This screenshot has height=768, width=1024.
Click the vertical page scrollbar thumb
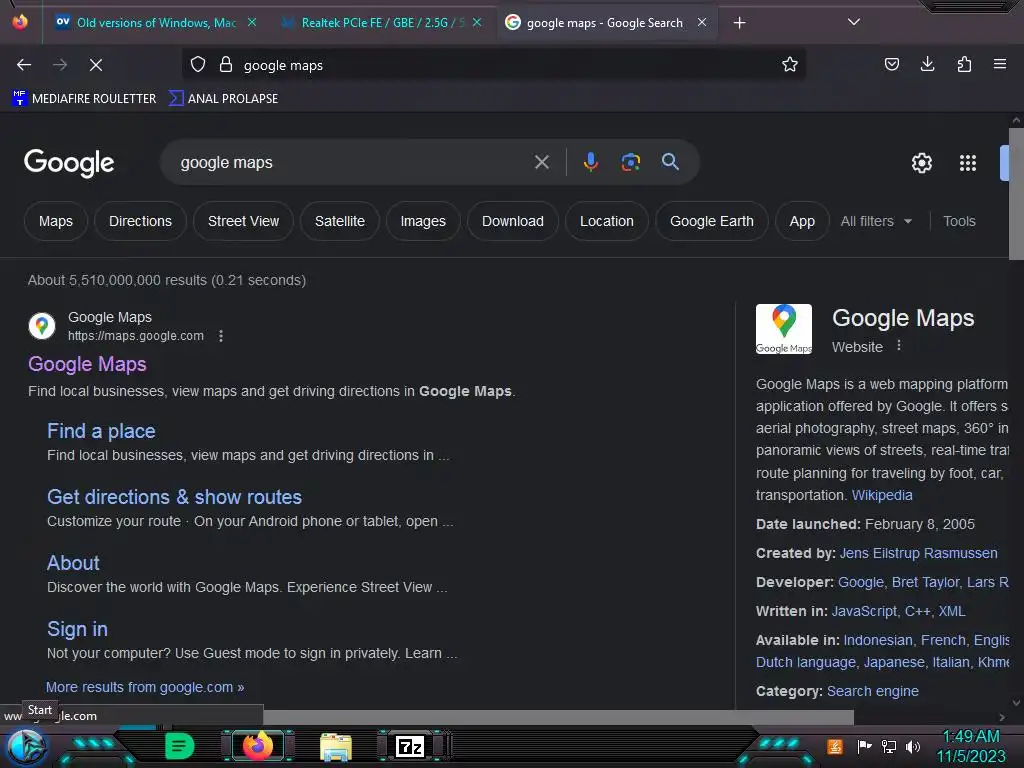(1016, 194)
